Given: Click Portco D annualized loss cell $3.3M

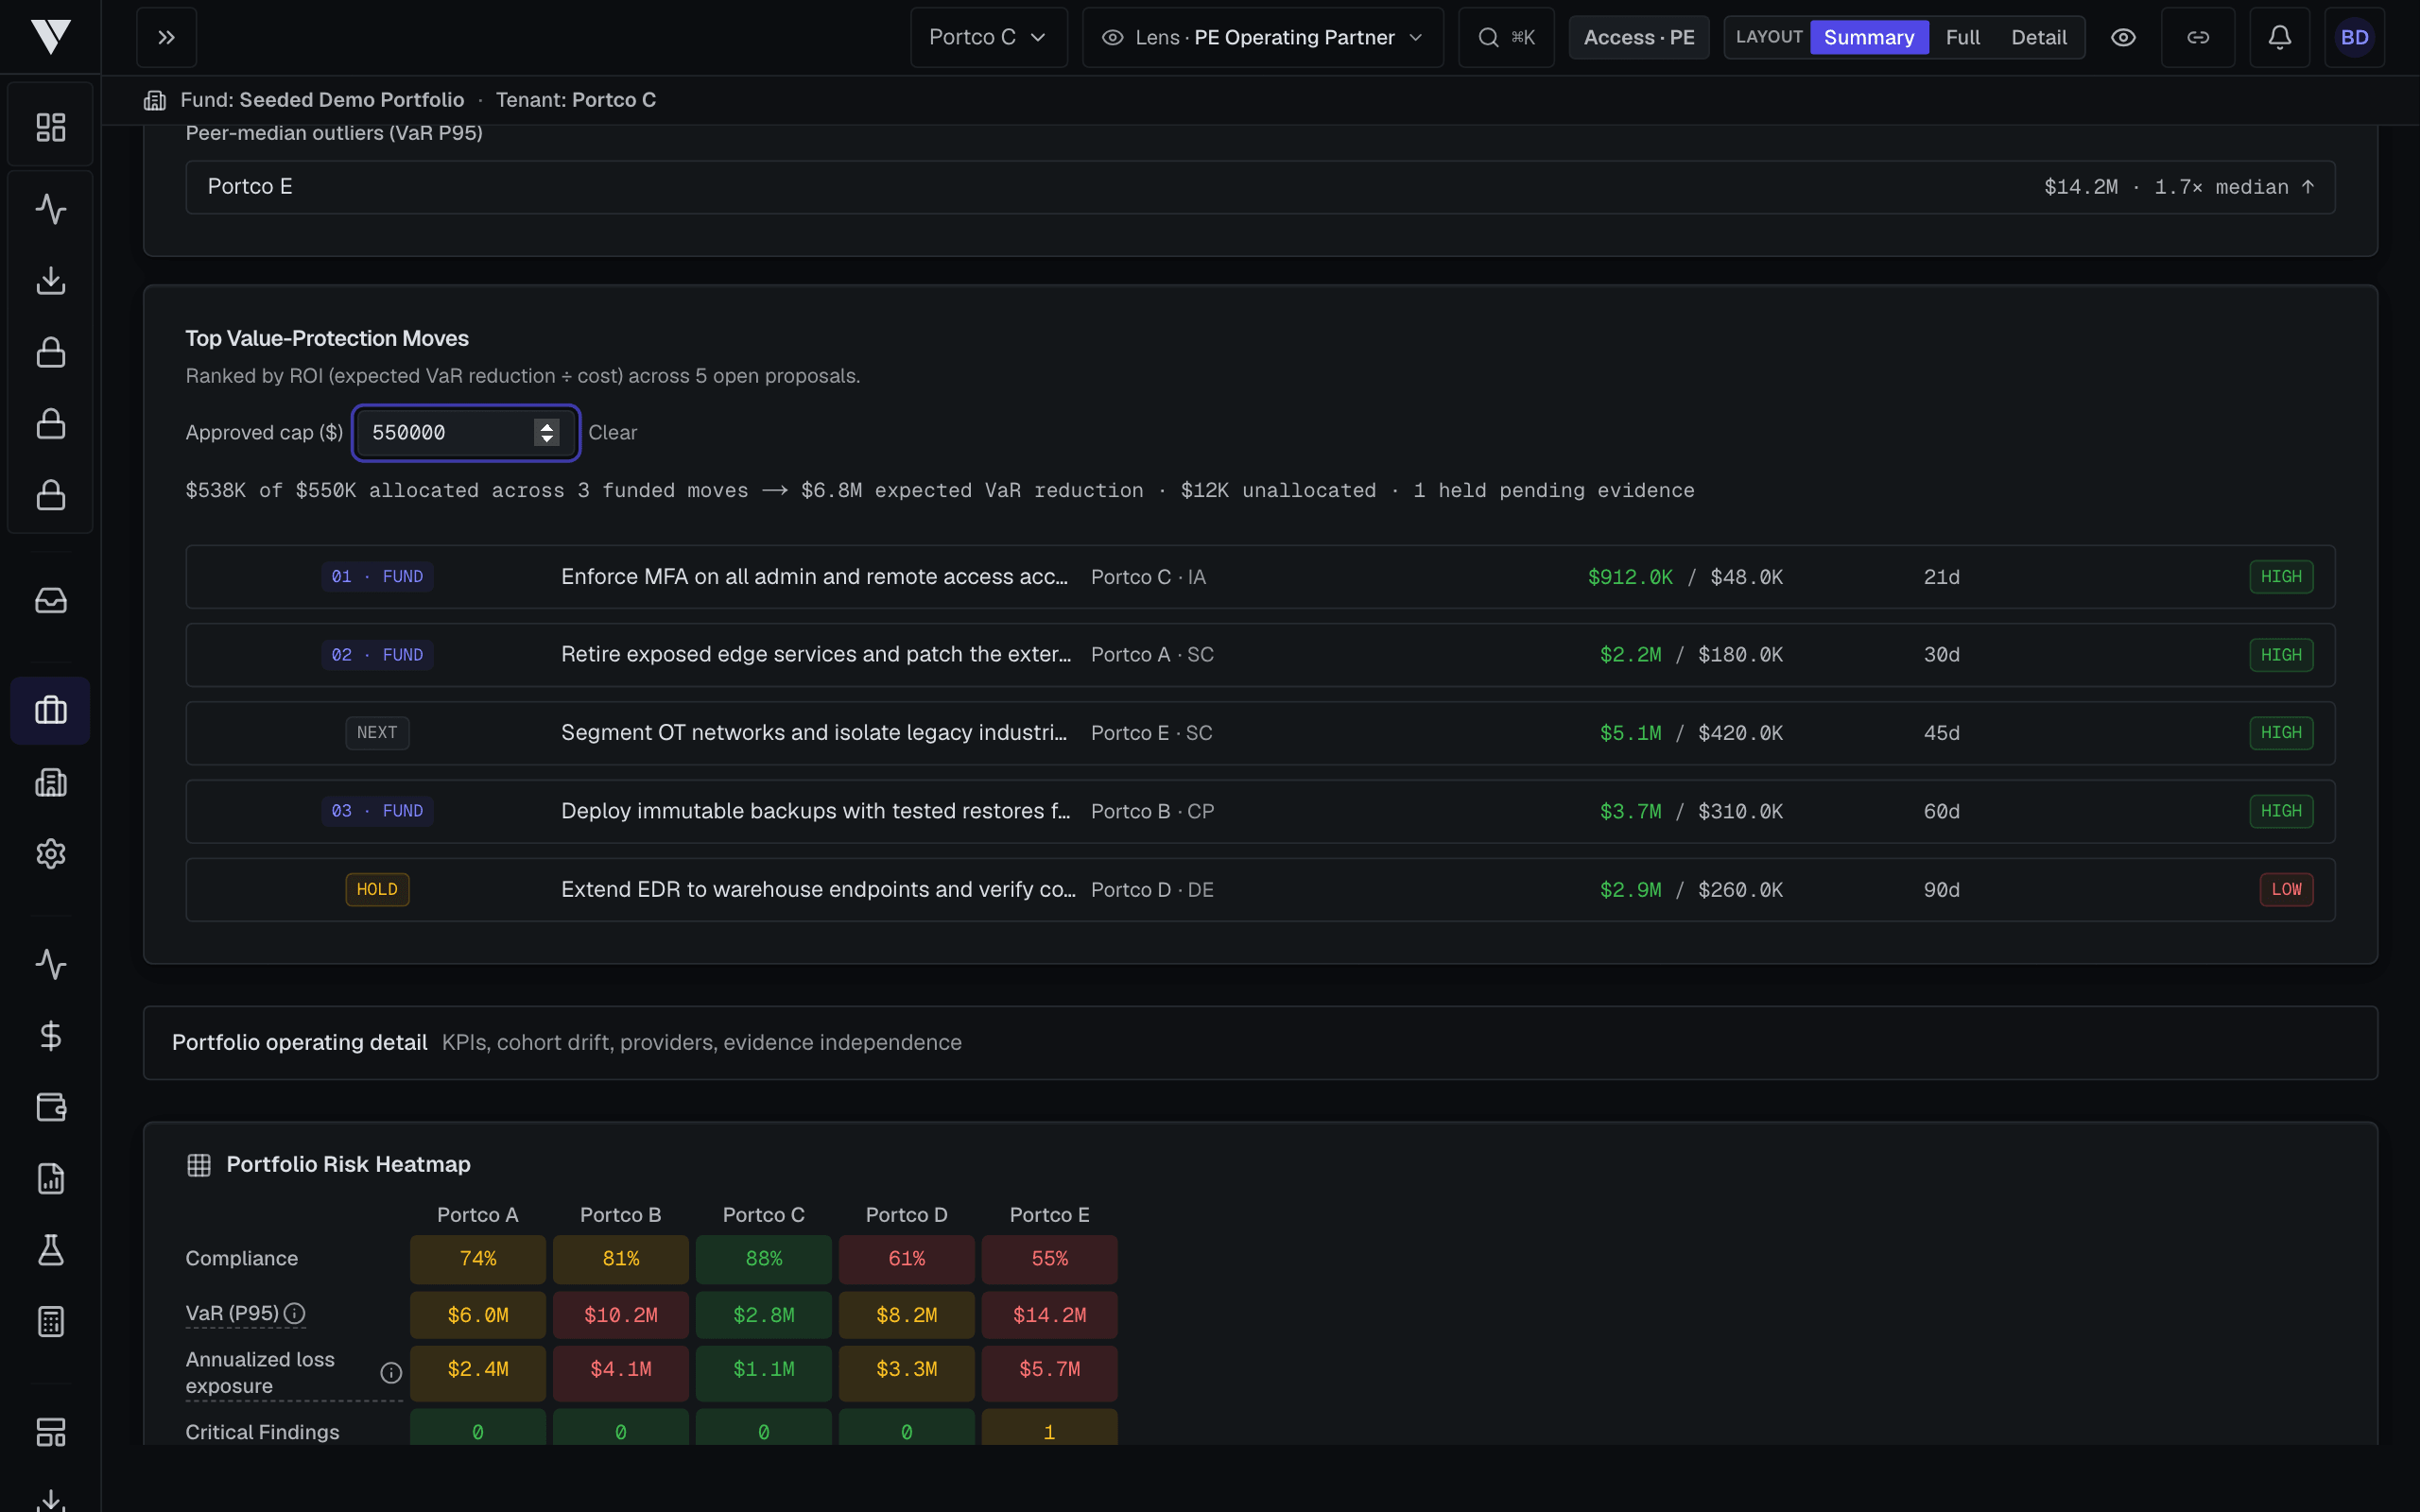Looking at the screenshot, I should pyautogui.click(x=907, y=1372).
